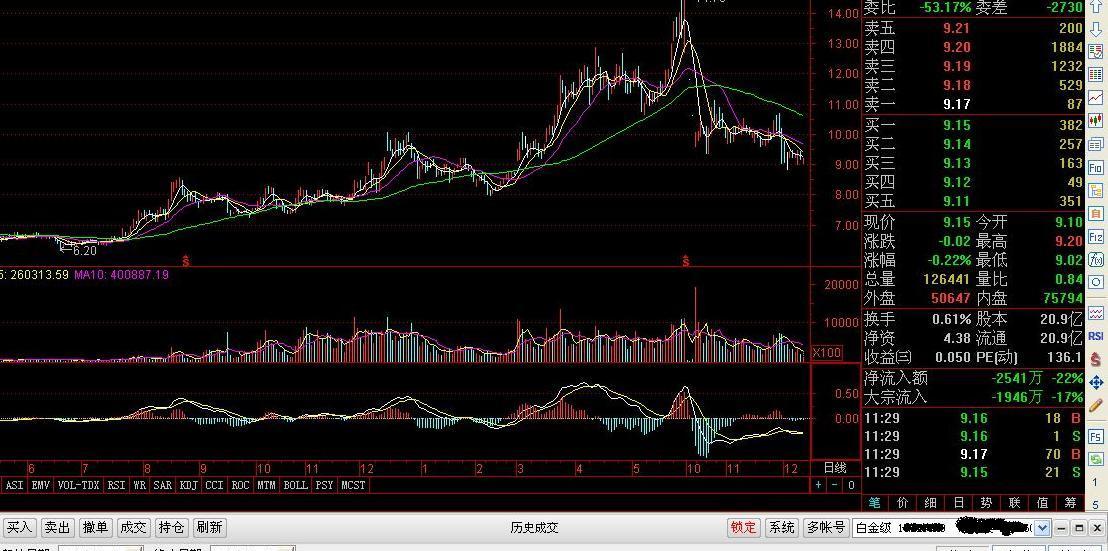The image size is (1108, 551).
Task: Open the 日线 period selector
Action: tap(835, 468)
